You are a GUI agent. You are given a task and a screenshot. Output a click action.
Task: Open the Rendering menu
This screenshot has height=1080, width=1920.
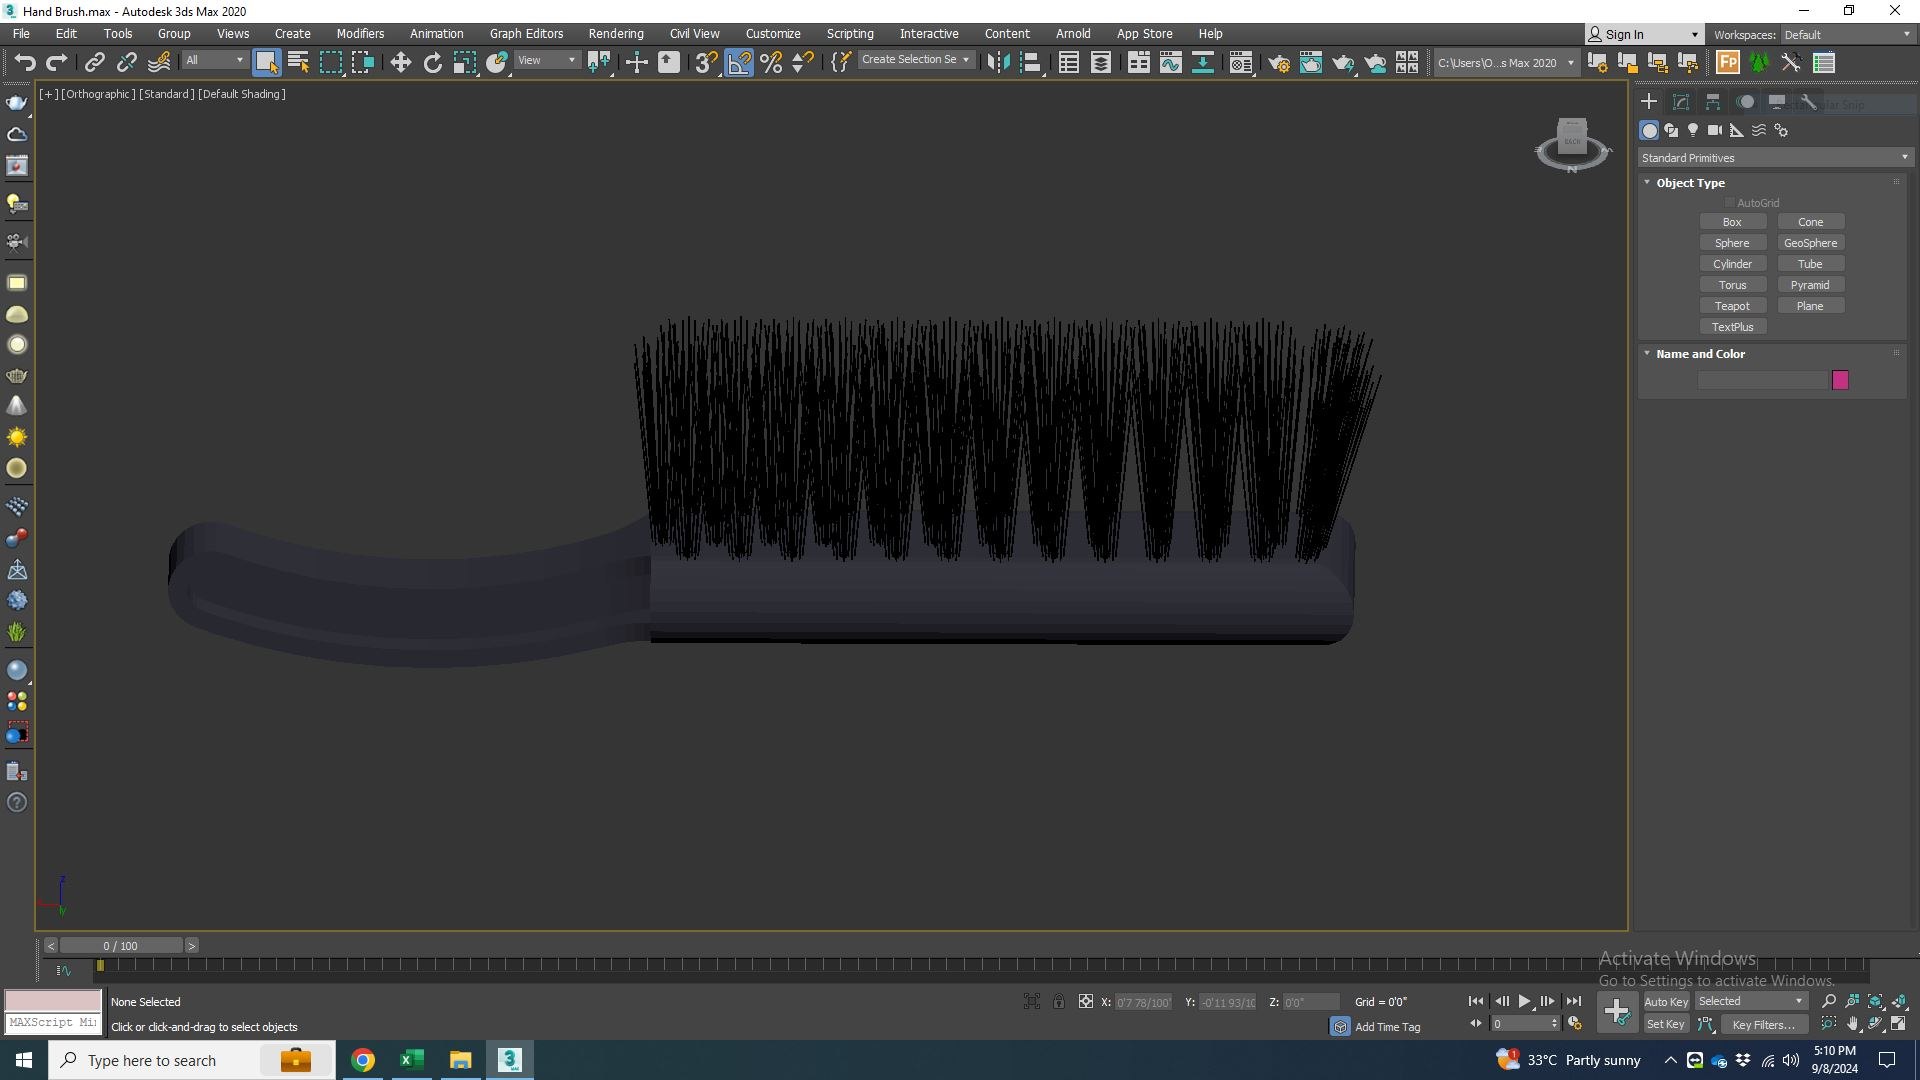615,34
